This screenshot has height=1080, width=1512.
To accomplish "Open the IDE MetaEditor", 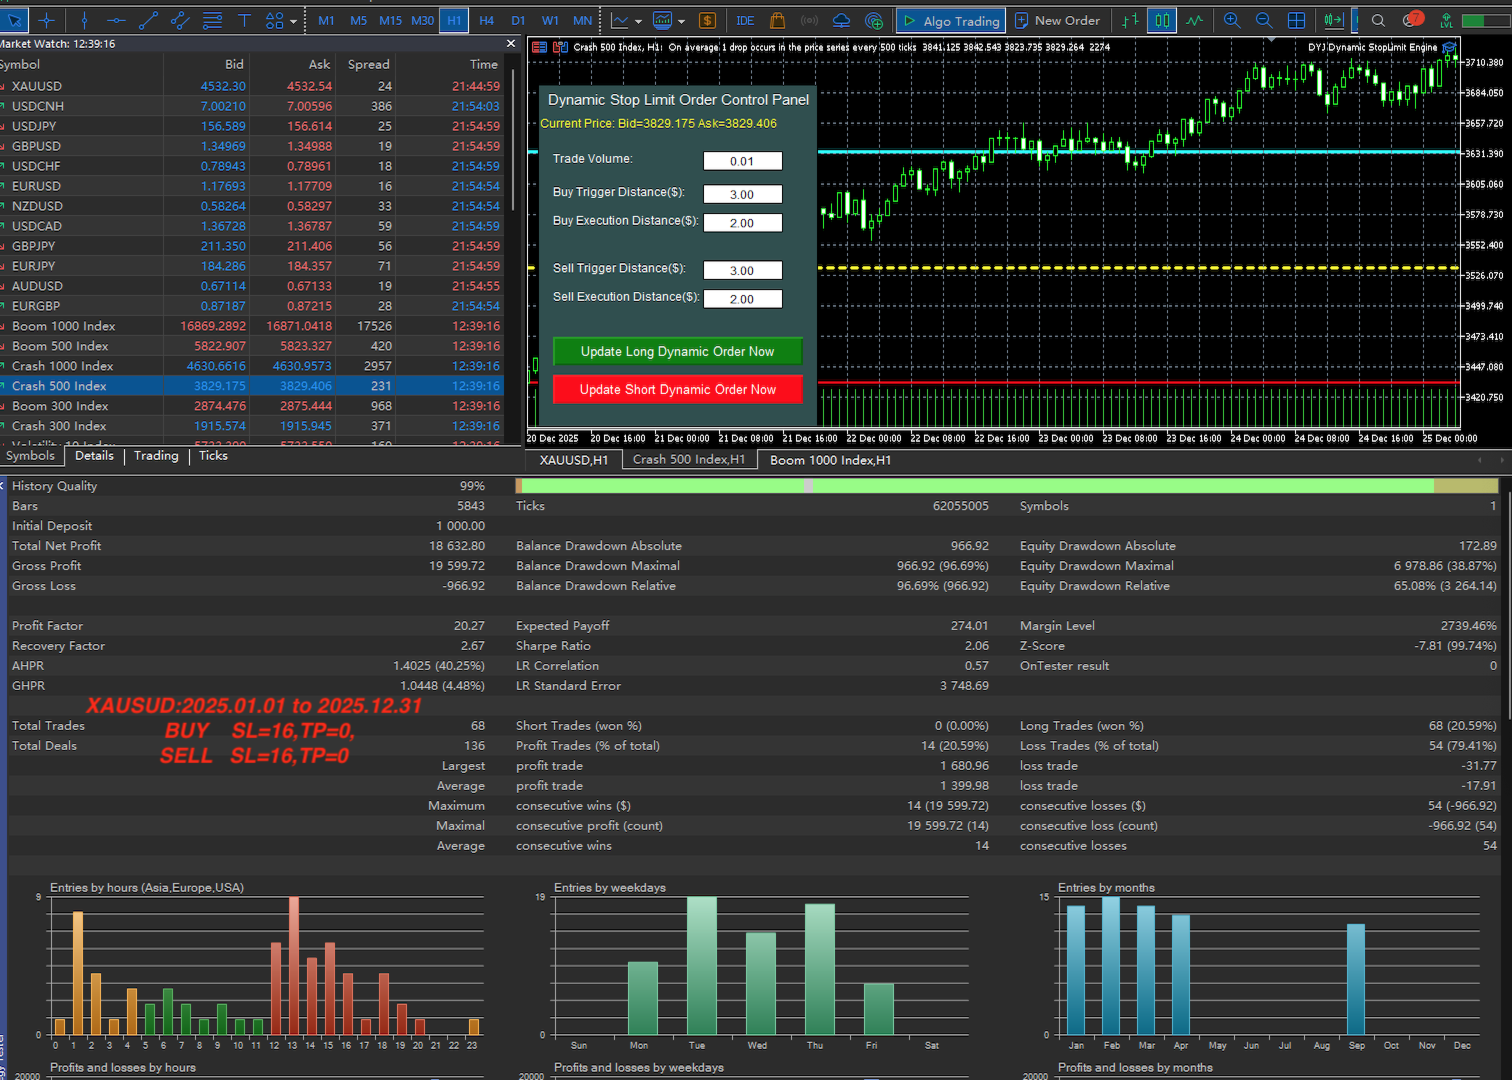I will [x=745, y=20].
